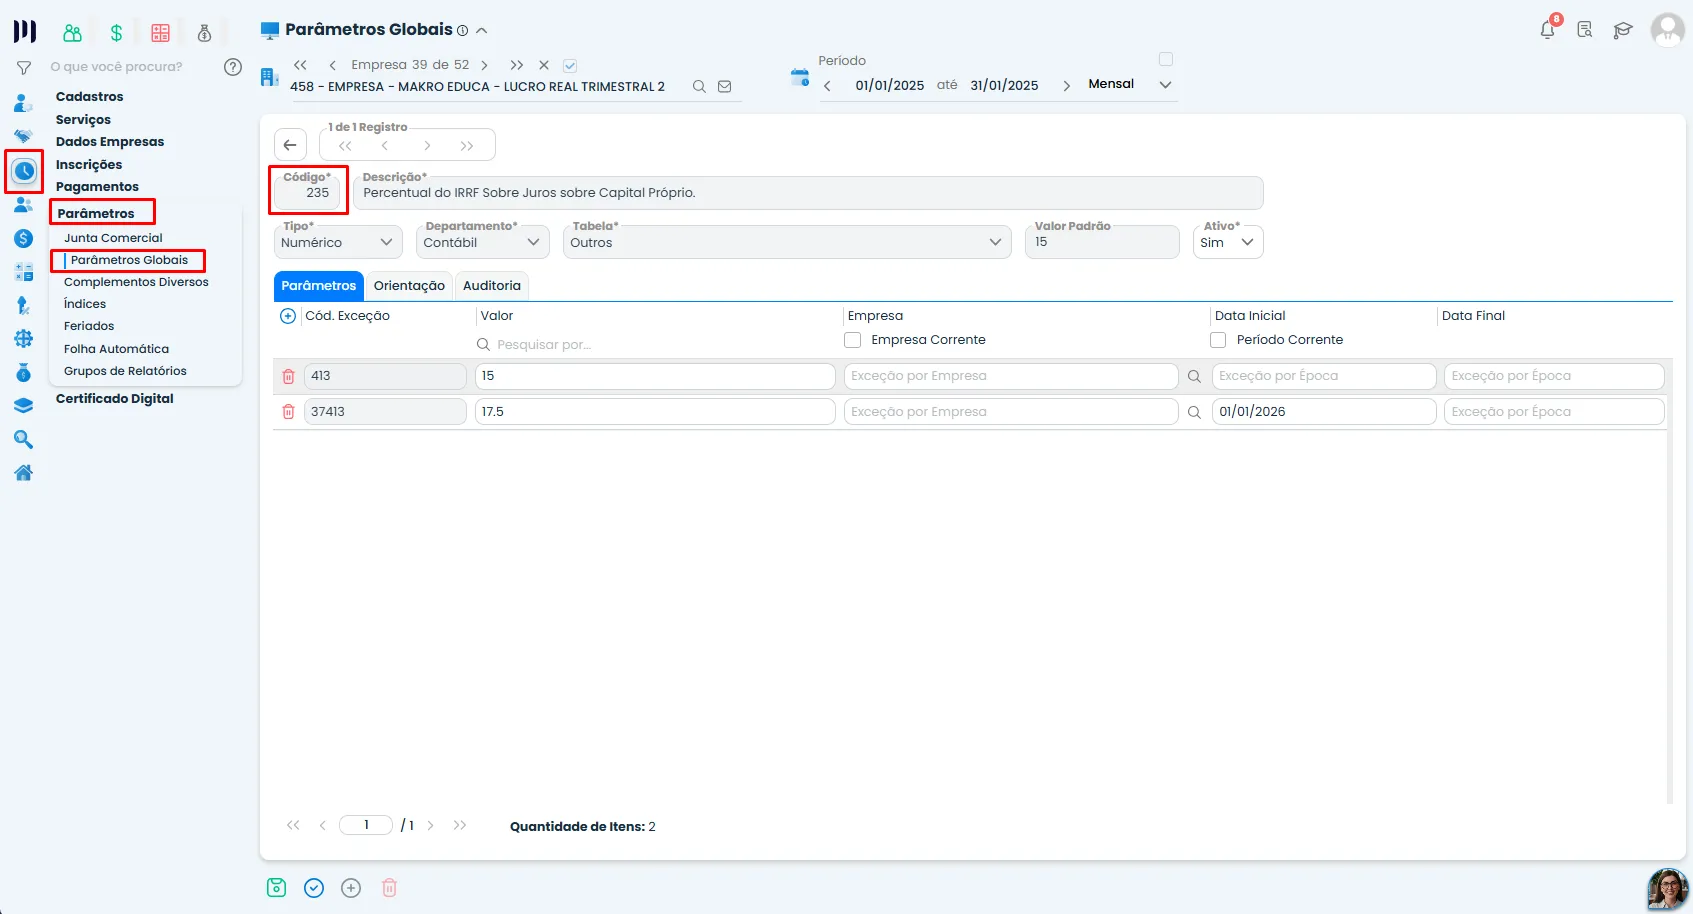
Task: Click the graduation cap training icon
Action: click(x=1623, y=30)
